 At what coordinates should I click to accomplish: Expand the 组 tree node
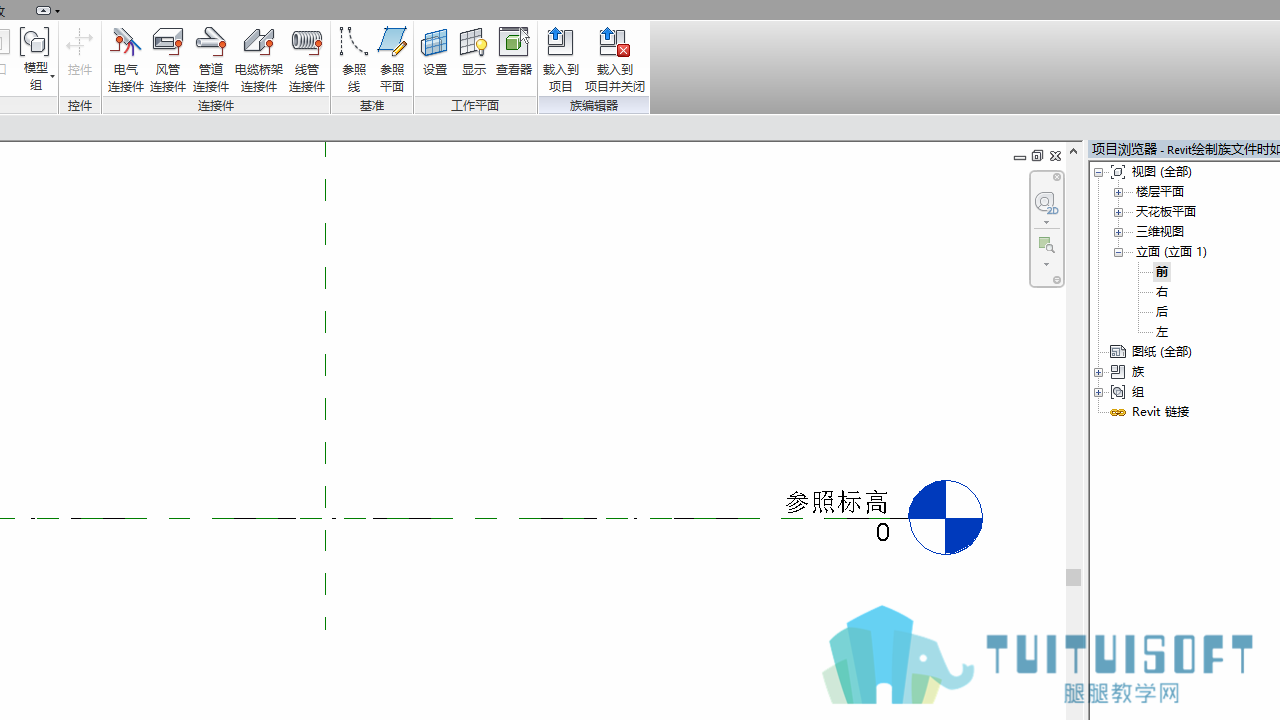coord(1098,392)
